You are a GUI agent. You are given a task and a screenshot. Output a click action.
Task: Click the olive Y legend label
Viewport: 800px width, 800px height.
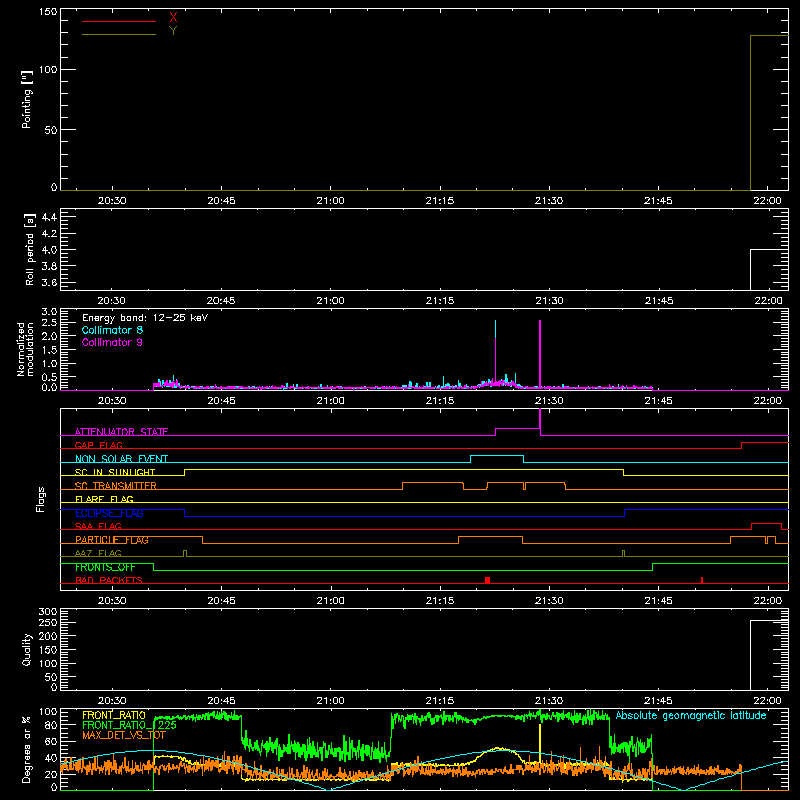173,31
